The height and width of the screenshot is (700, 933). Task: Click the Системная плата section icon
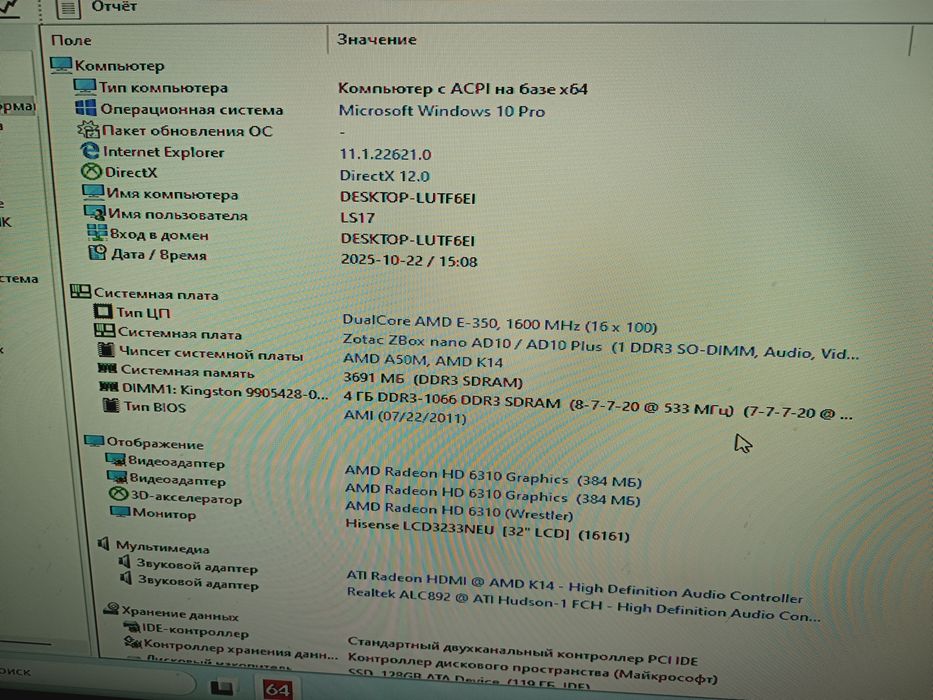coord(80,292)
